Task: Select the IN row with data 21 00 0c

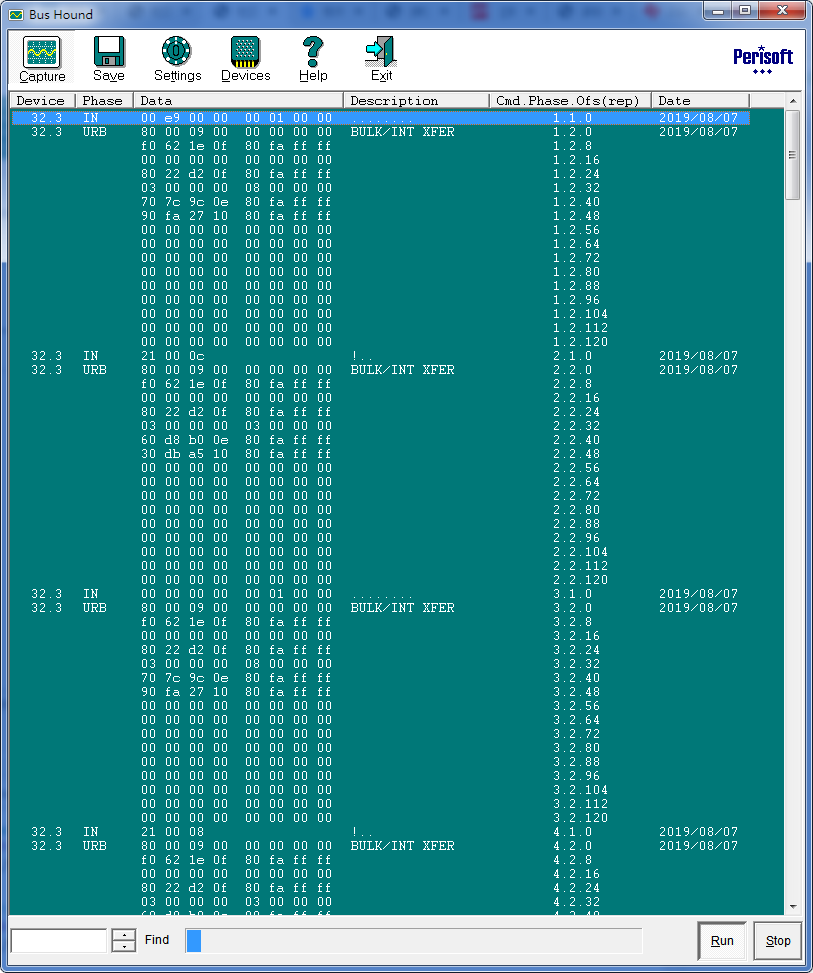Action: tap(380, 356)
